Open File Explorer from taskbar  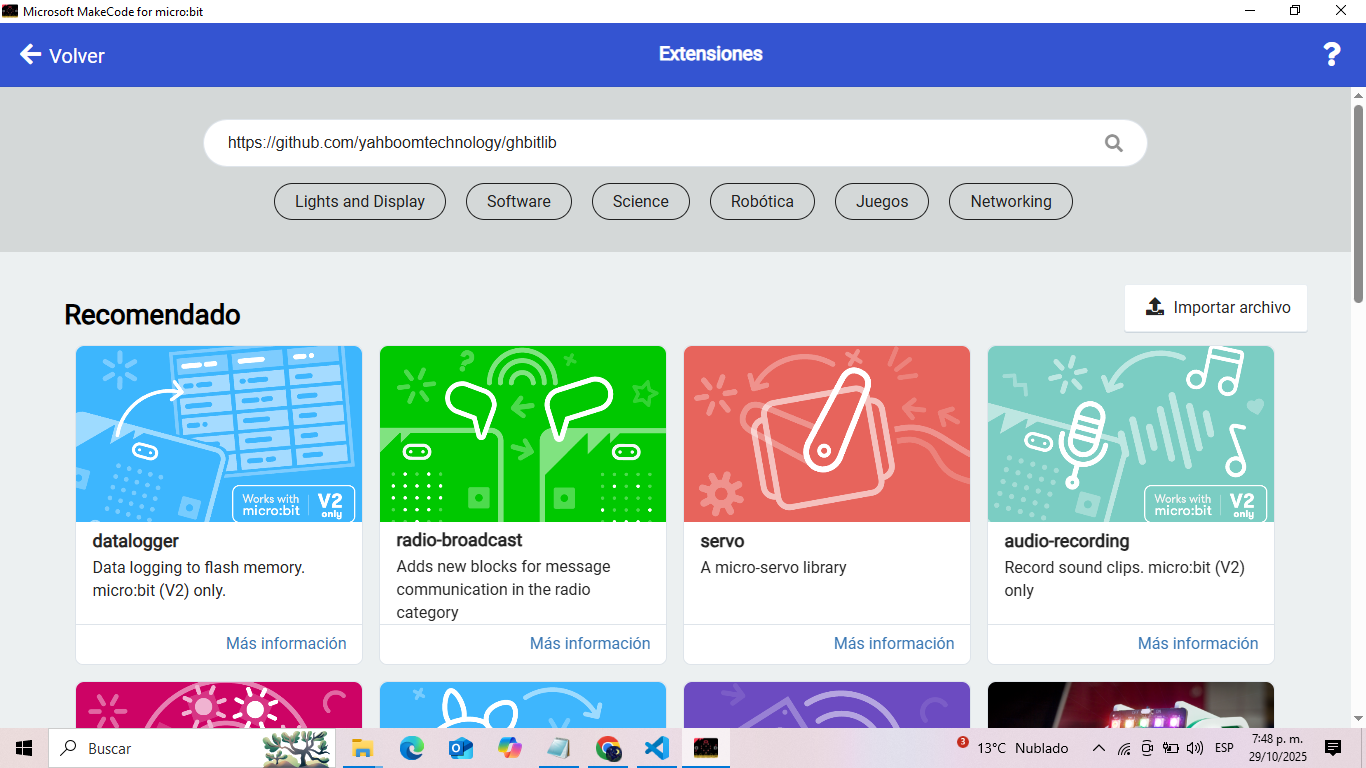[362, 748]
